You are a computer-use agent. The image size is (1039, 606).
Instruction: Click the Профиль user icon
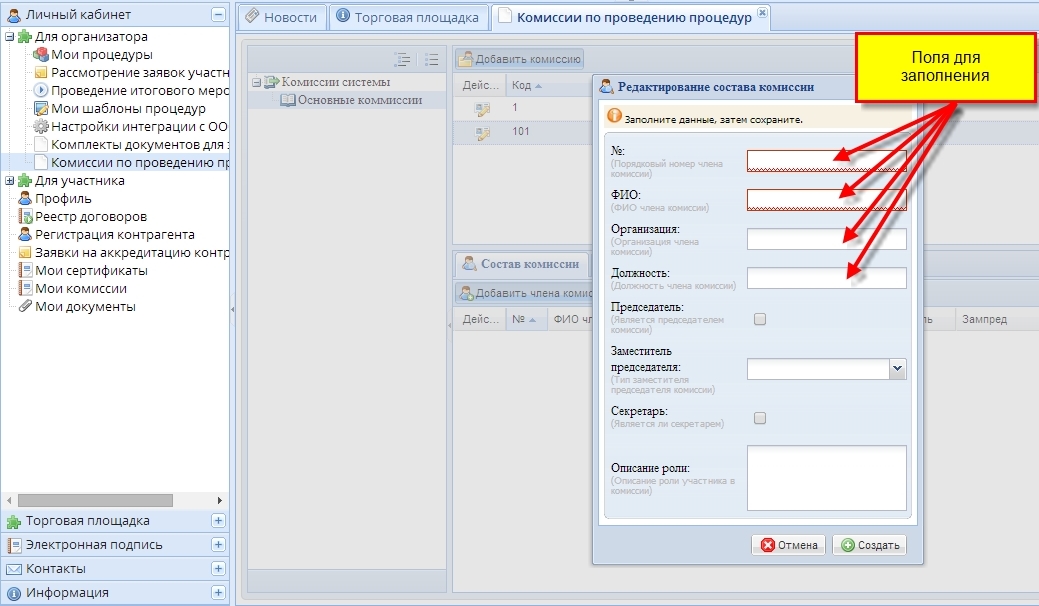click(25, 199)
